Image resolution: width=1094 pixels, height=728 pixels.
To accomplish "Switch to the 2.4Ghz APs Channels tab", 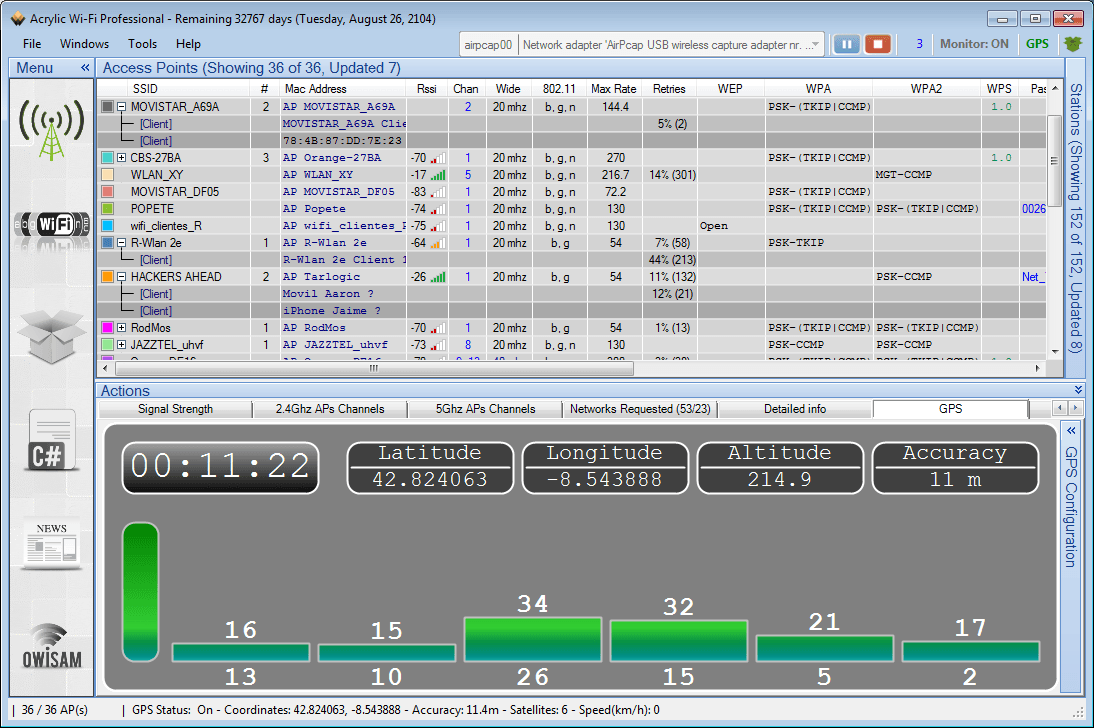I will pos(329,409).
